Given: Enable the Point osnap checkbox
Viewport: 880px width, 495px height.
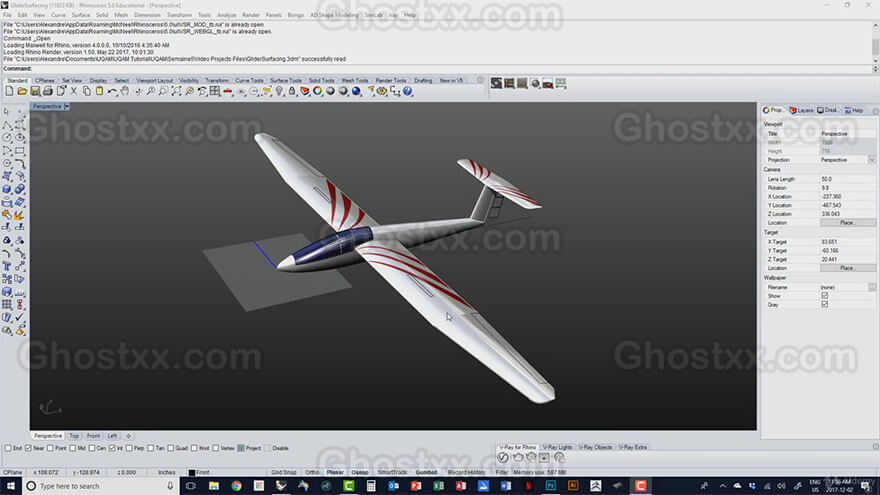Looking at the screenshot, I should pos(50,448).
